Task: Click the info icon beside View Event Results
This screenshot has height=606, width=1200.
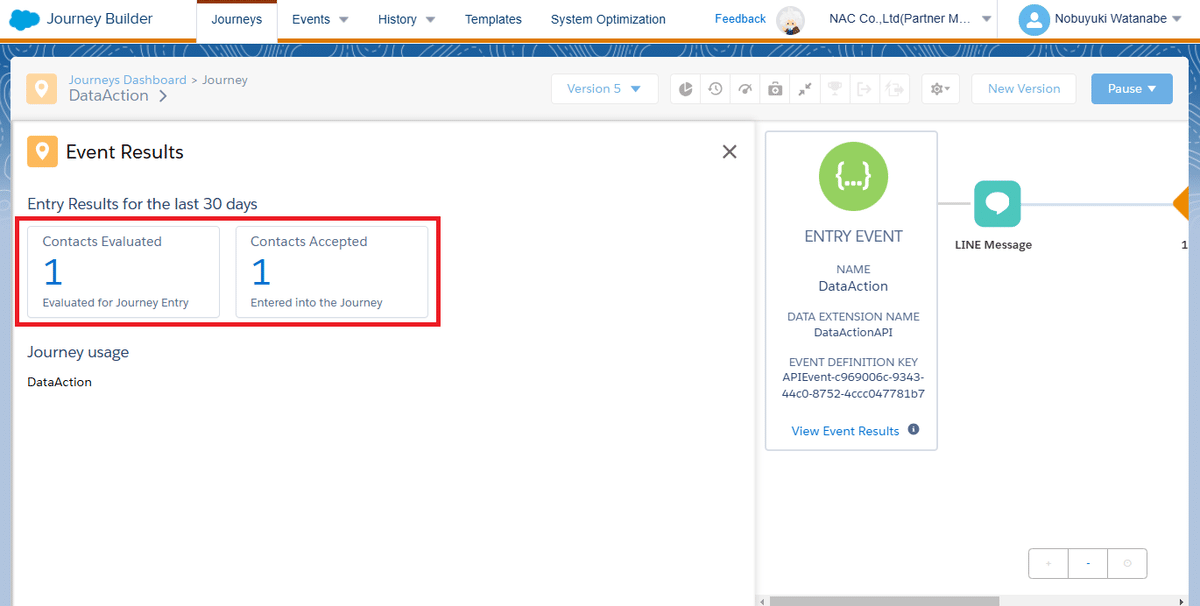Action: (913, 430)
